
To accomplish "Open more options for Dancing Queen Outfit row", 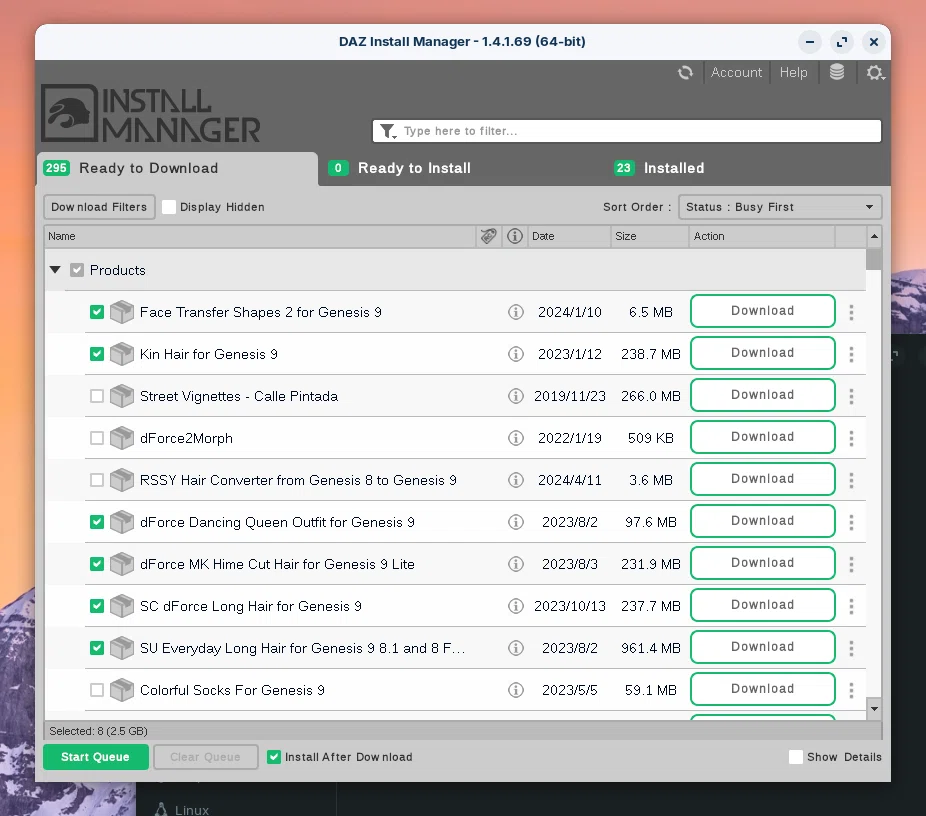I will (851, 522).
